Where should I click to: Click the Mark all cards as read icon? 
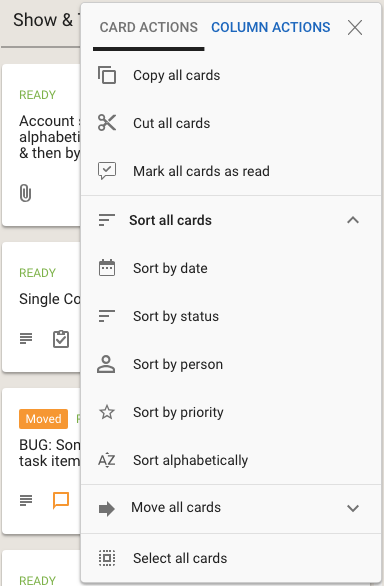(x=107, y=171)
